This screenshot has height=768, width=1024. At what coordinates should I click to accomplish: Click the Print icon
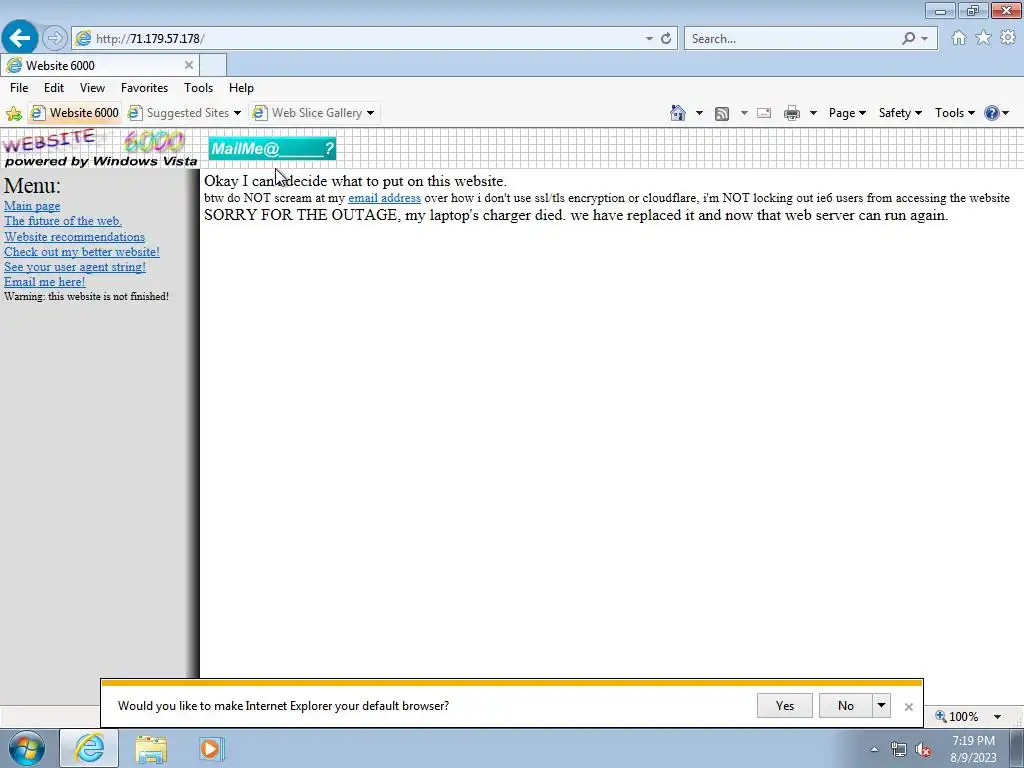792,113
